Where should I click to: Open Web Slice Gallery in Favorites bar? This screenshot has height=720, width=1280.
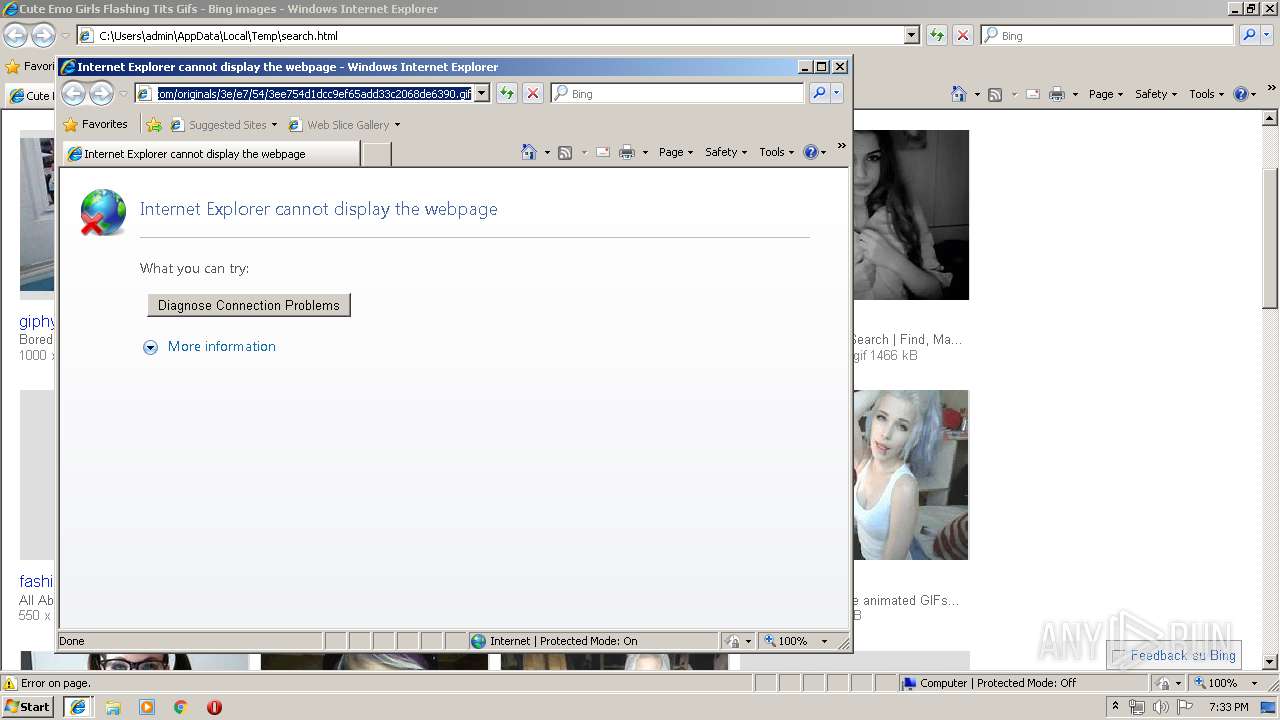coord(344,125)
